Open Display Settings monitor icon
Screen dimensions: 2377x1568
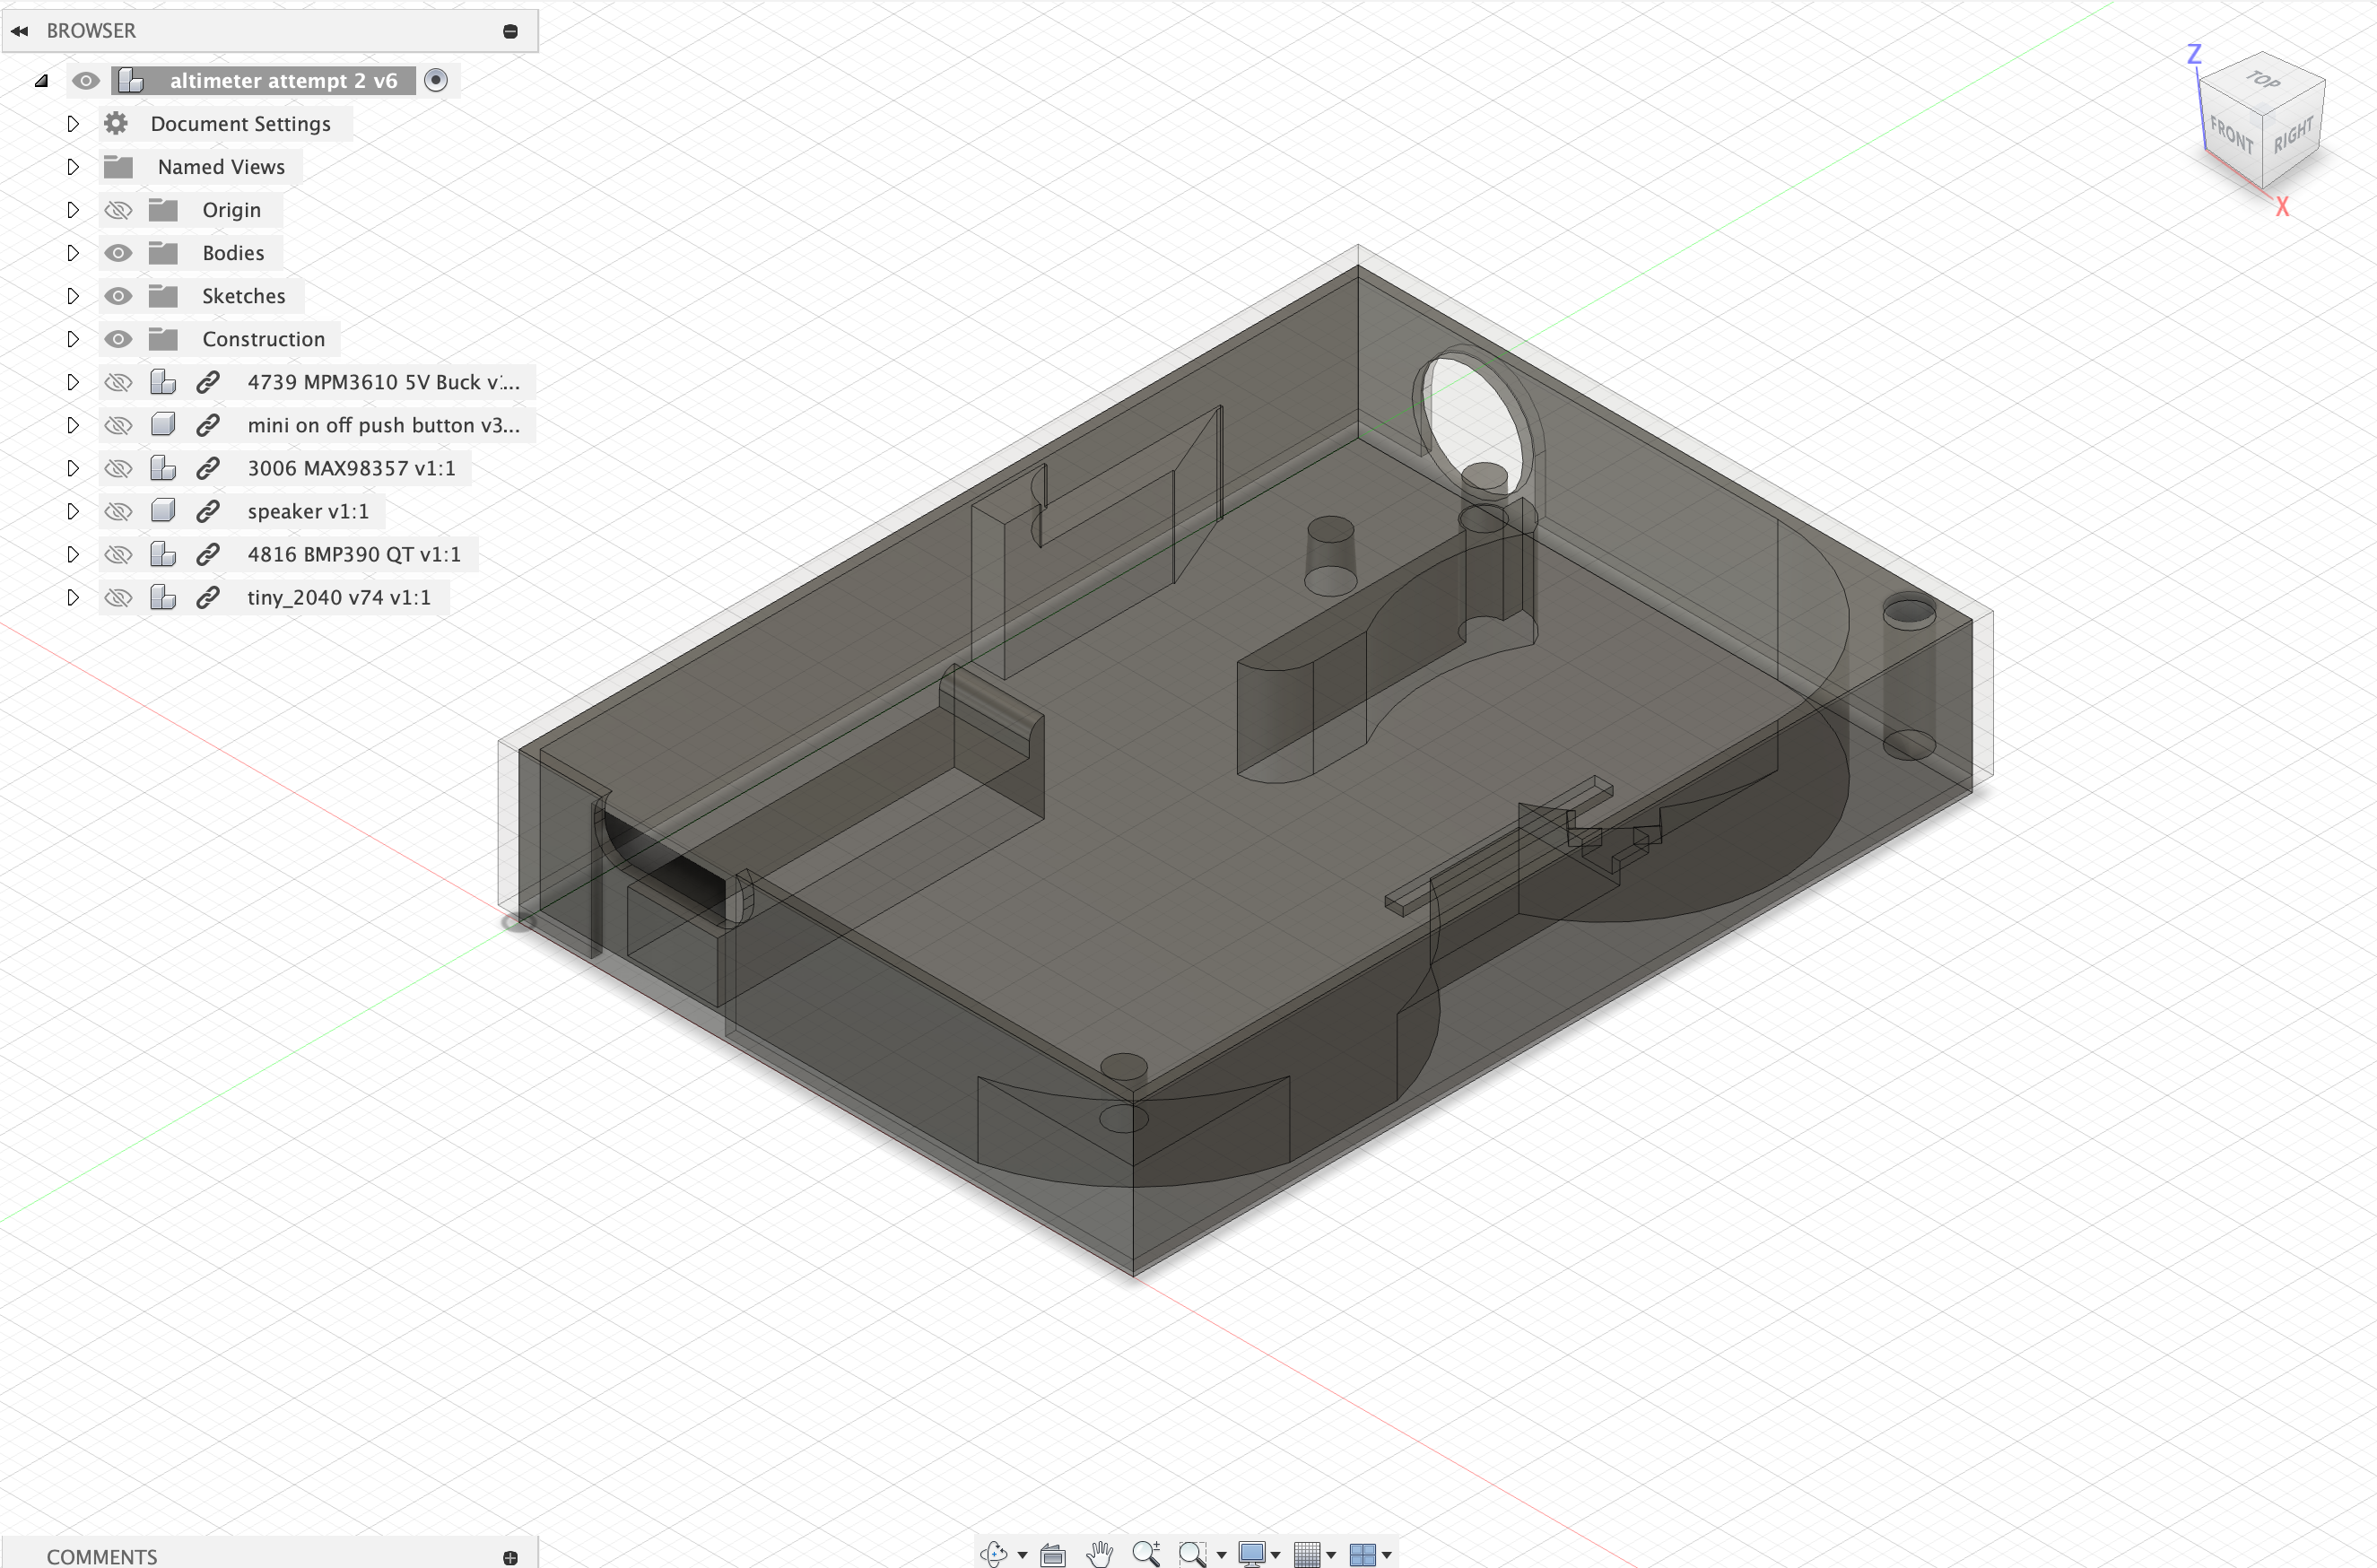coord(1251,1553)
